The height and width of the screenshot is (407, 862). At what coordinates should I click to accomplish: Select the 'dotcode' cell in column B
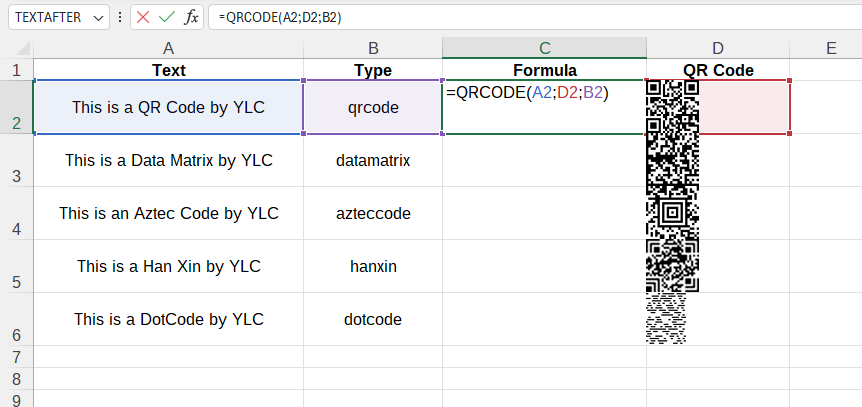tap(373, 320)
